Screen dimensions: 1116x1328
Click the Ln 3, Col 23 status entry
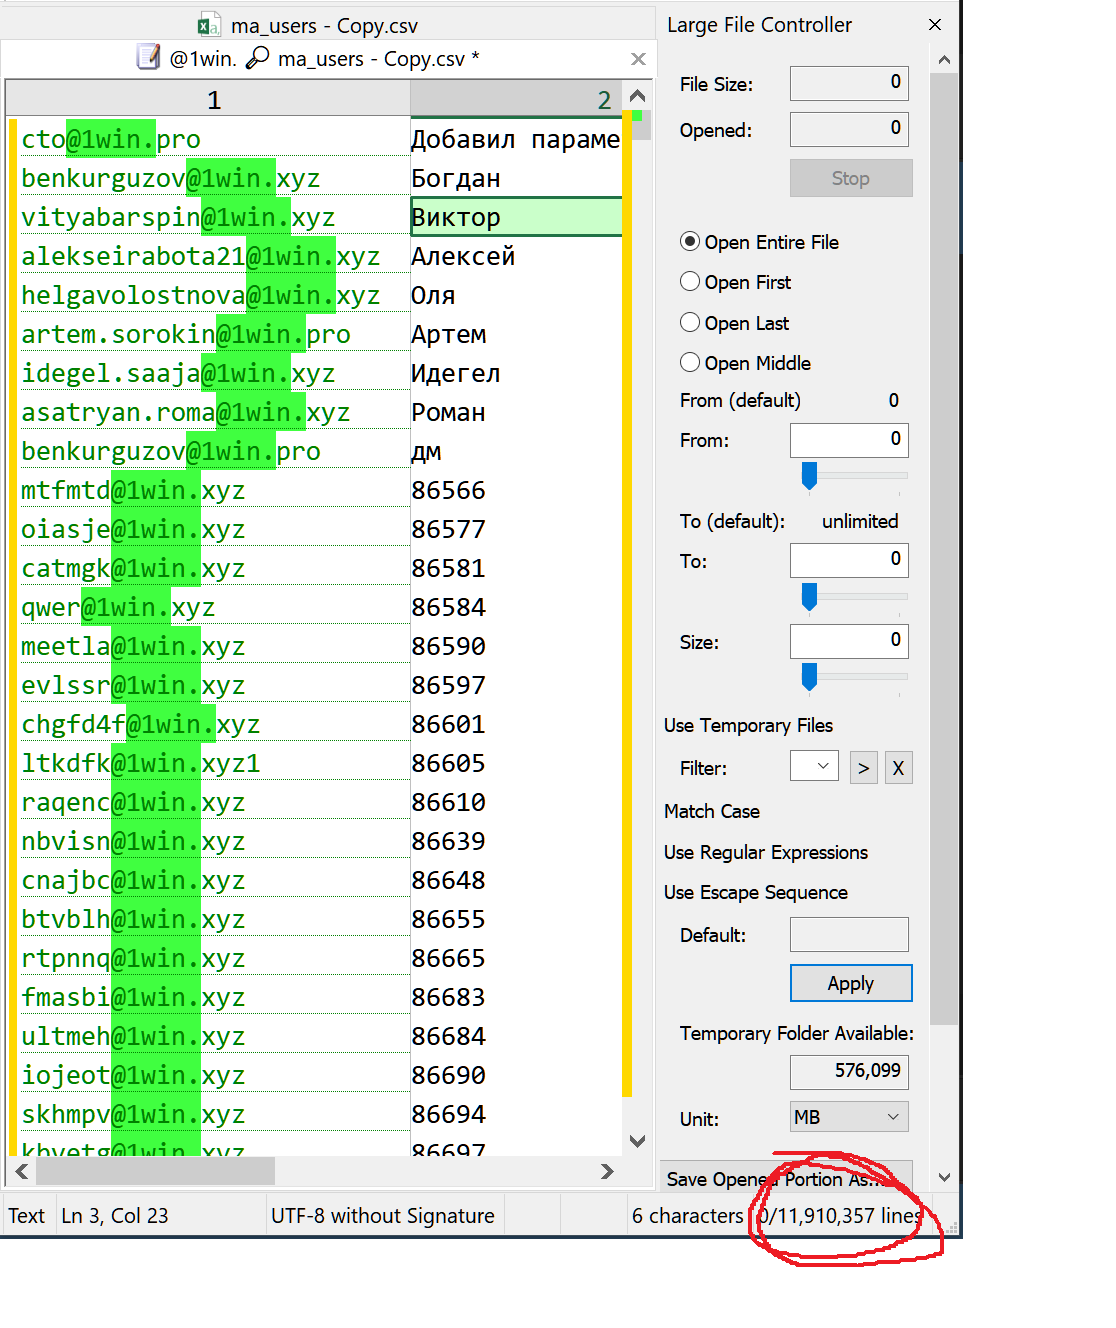coord(115,1216)
